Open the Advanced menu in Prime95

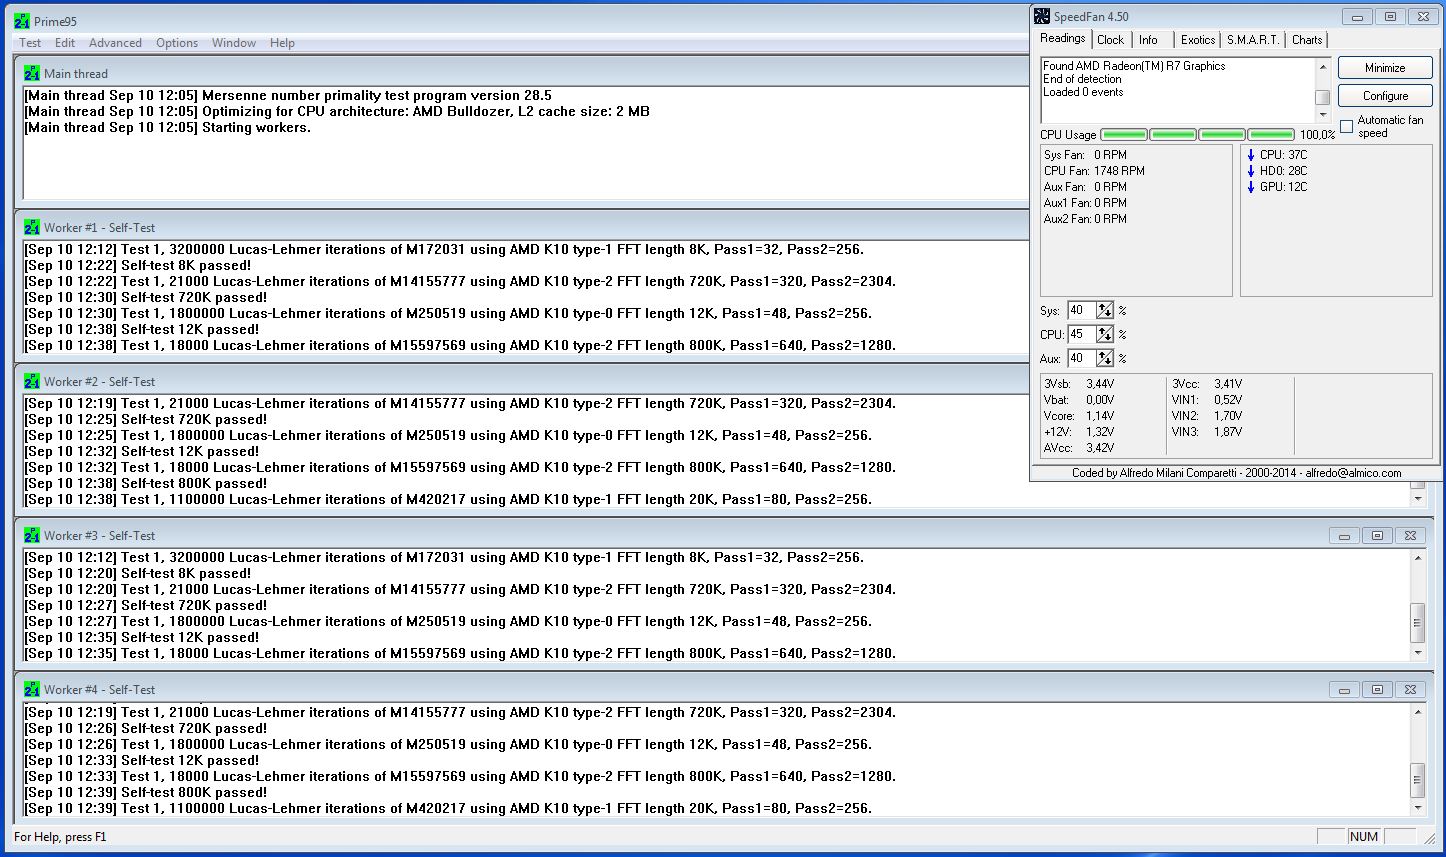click(115, 43)
